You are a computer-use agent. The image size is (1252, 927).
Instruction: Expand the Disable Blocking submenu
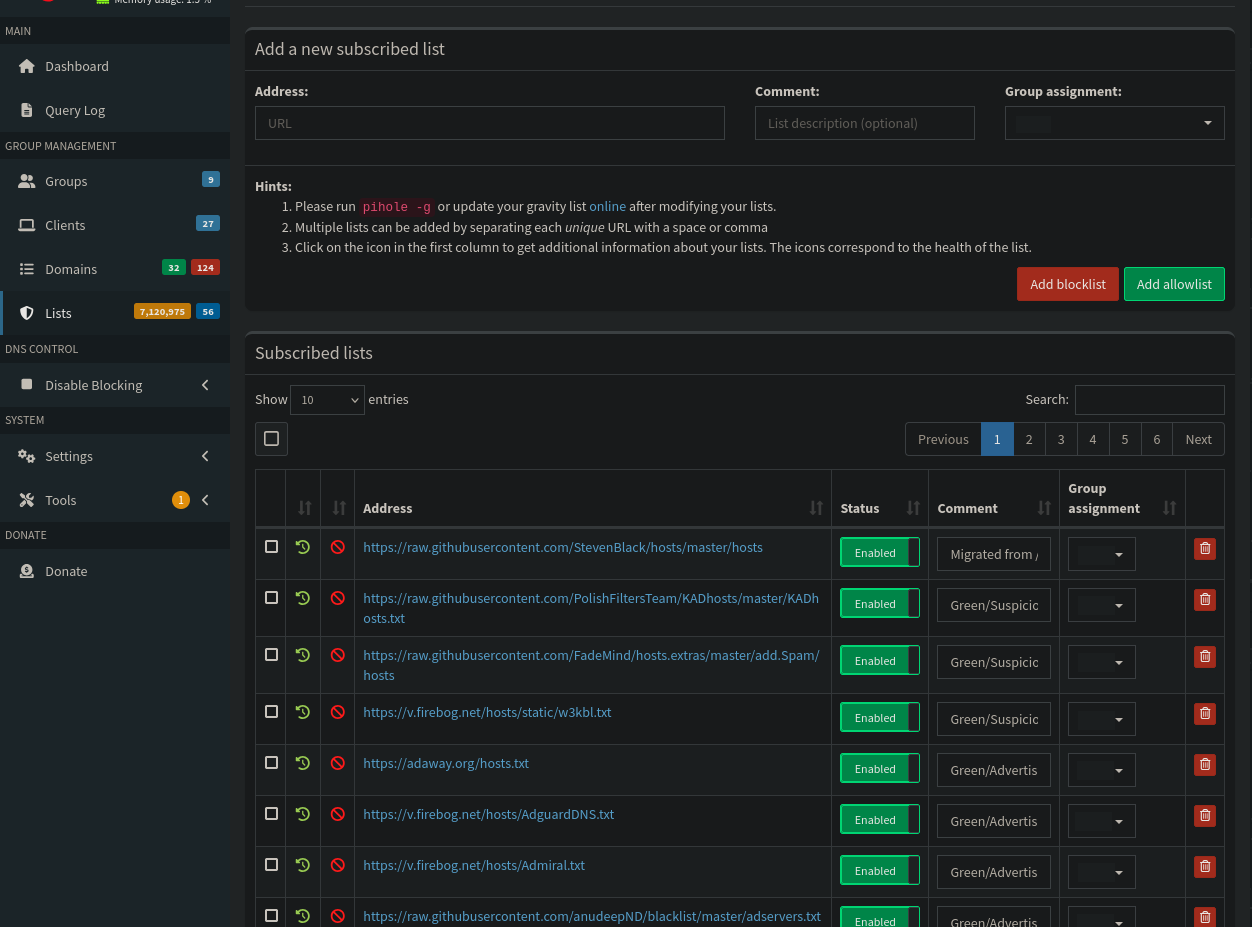click(x=115, y=385)
